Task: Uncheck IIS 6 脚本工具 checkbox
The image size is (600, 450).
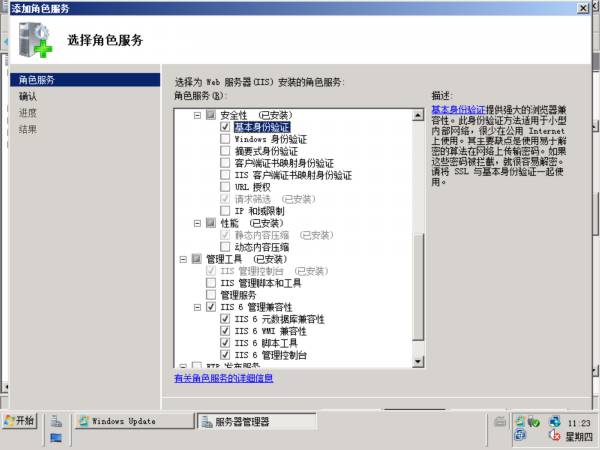Action: pos(225,342)
